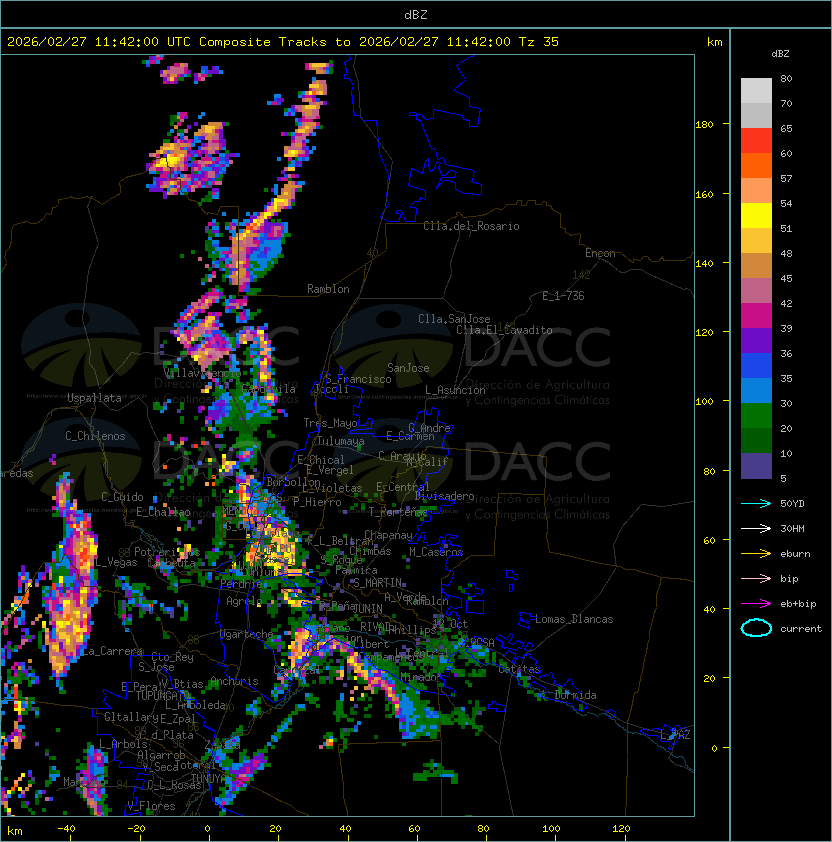832x842 pixels.
Task: Click the E_1-736 map label
Action: pos(563,296)
